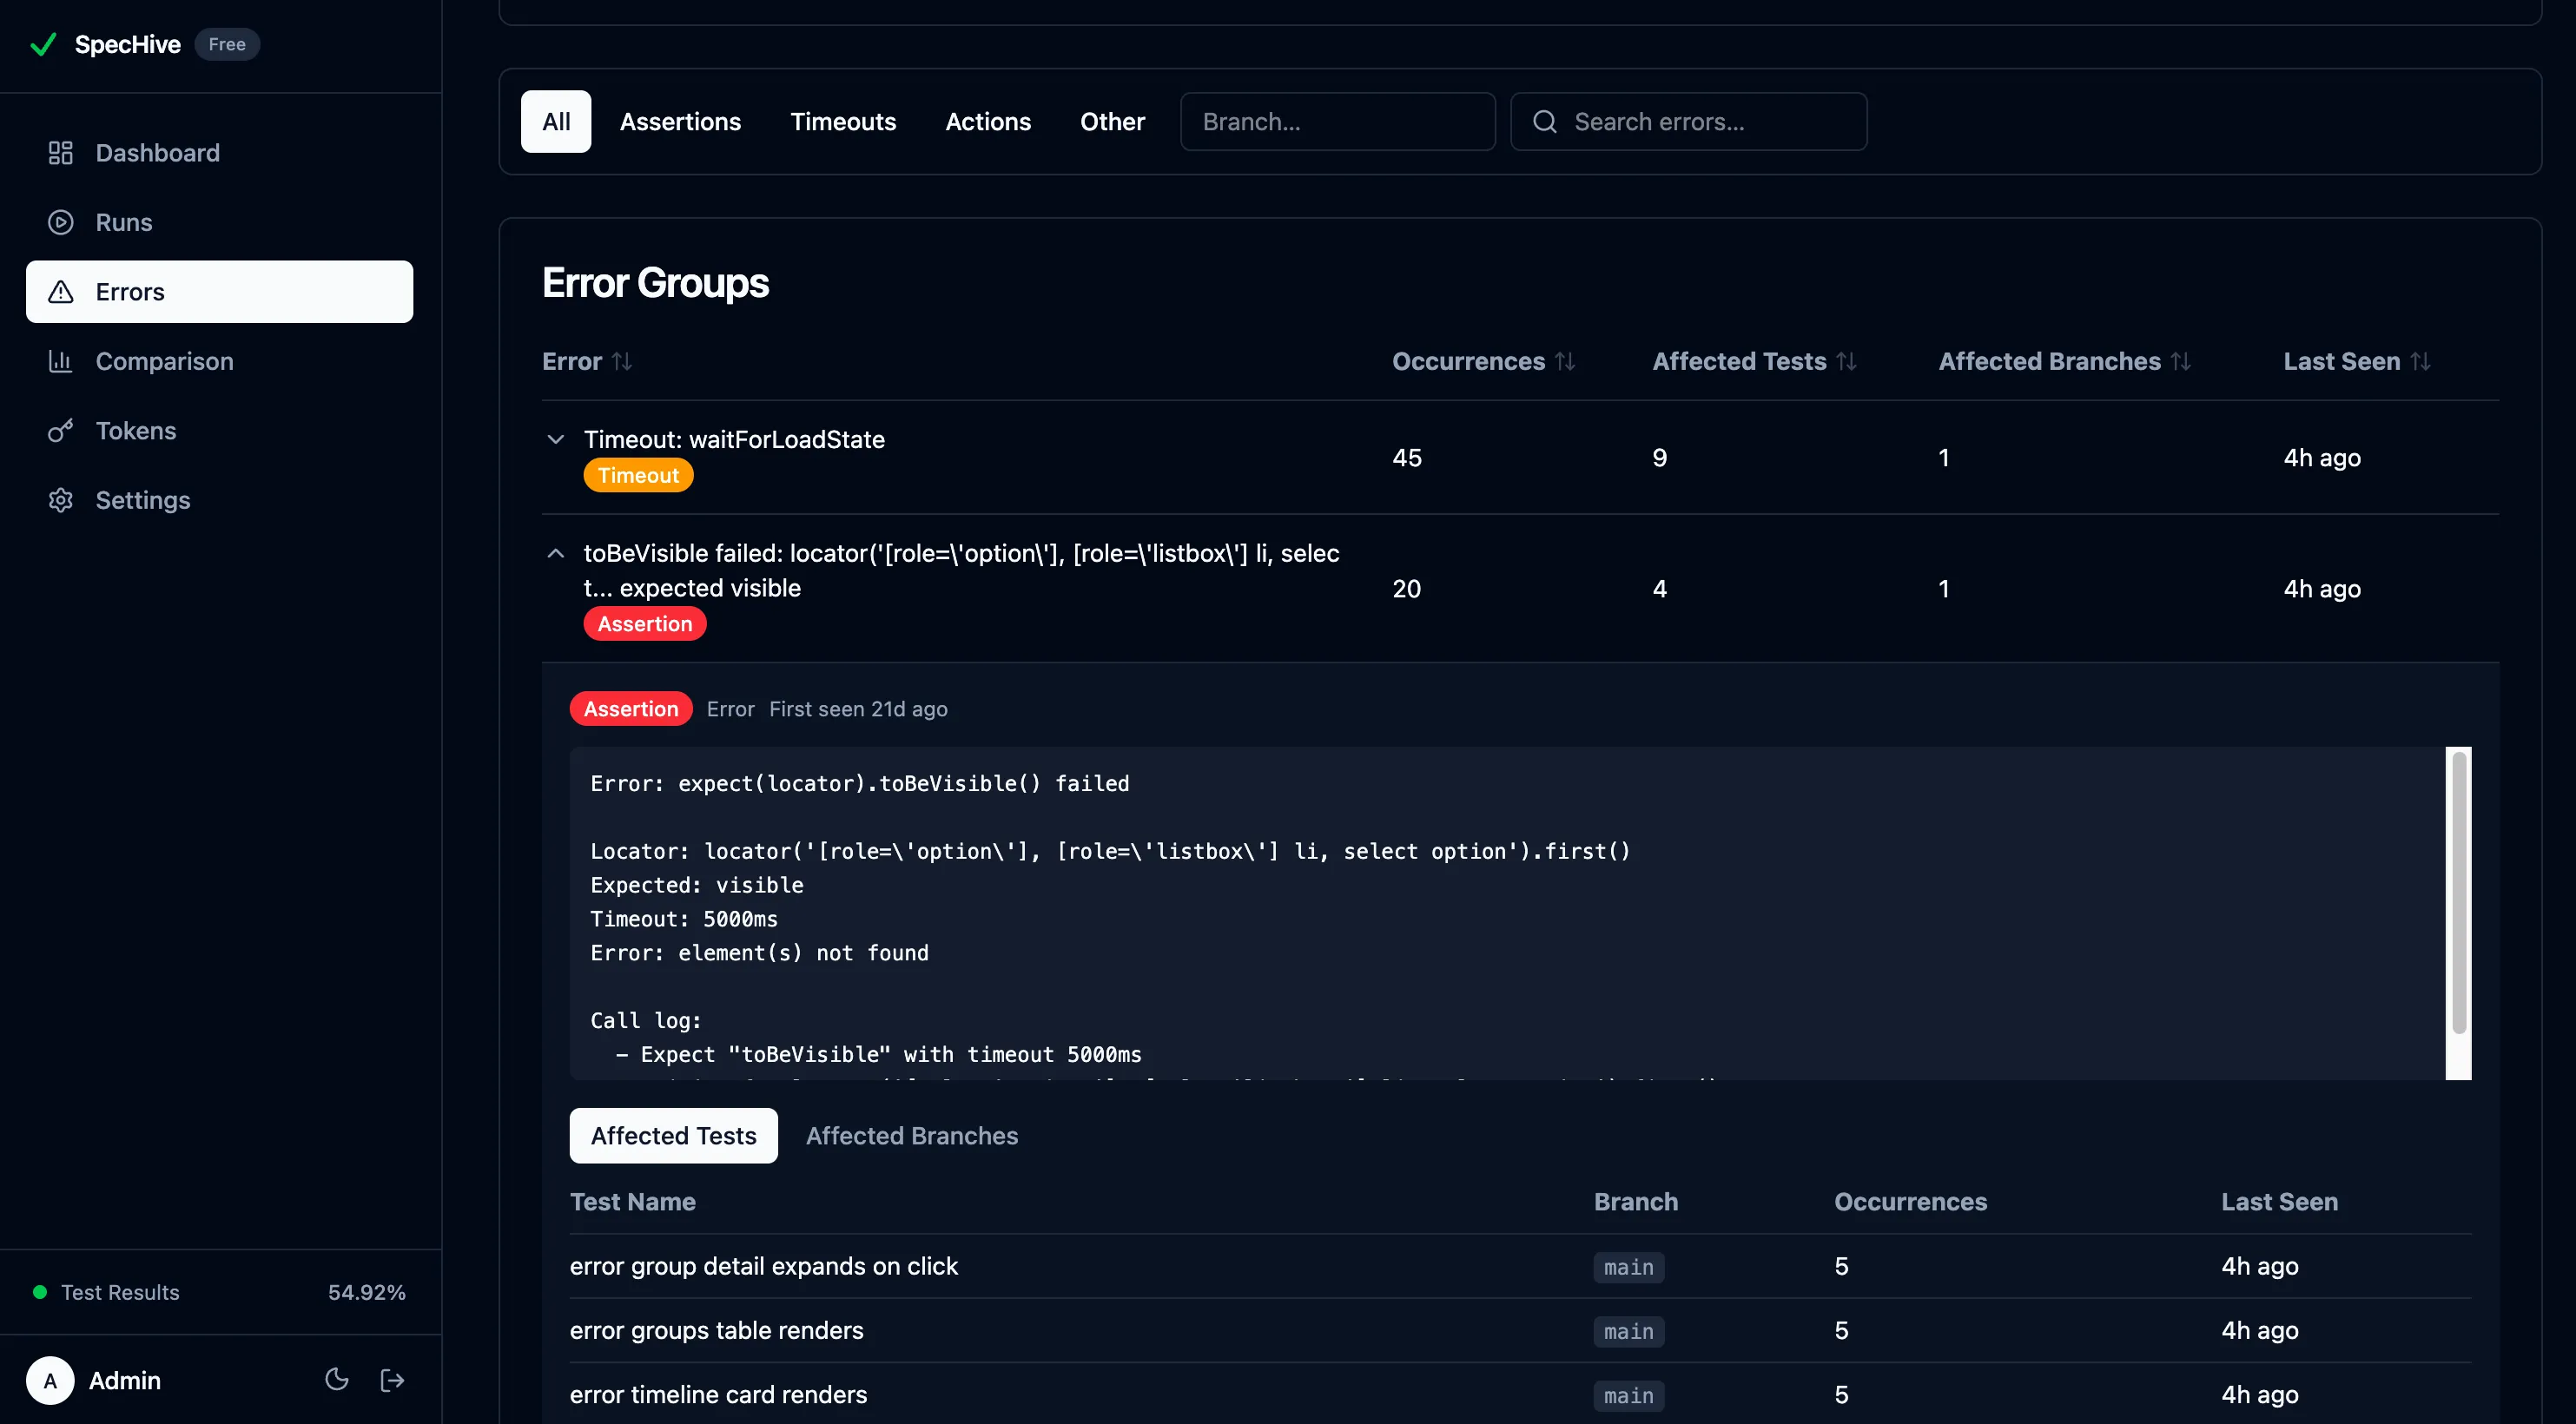Open the Errors page
This screenshot has width=2576, height=1424.
pyautogui.click(x=220, y=292)
